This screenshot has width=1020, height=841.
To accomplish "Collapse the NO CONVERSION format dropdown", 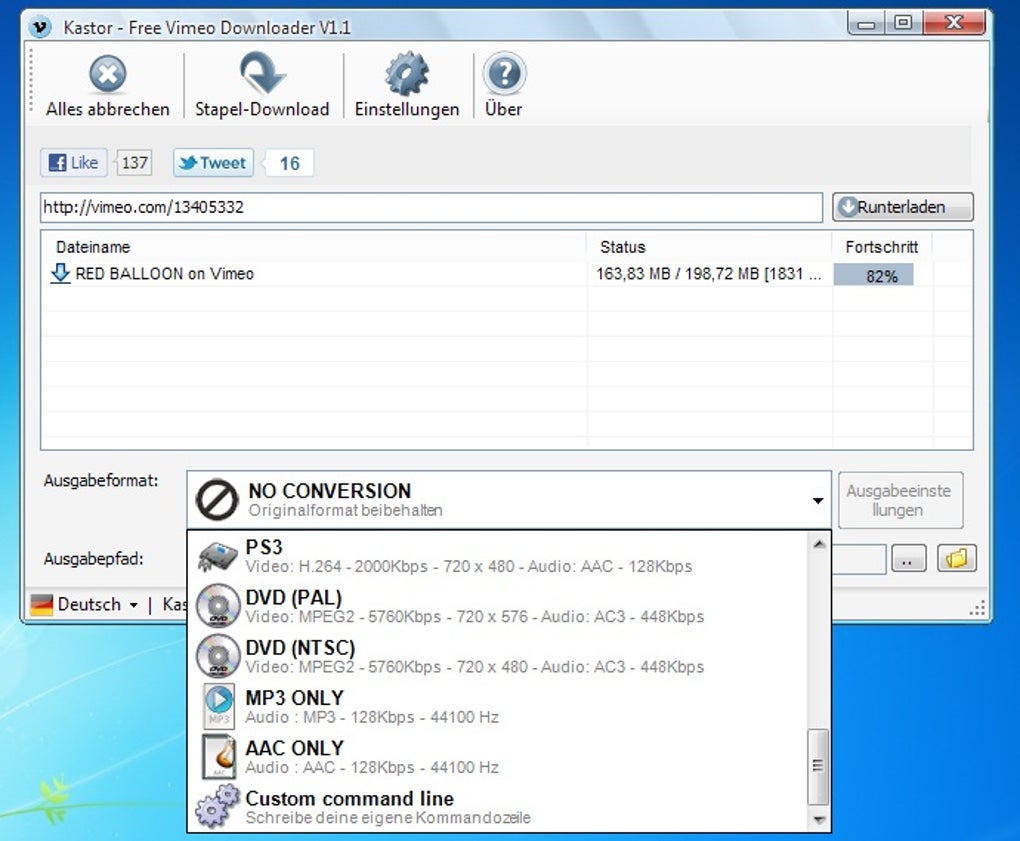I will pos(818,500).
